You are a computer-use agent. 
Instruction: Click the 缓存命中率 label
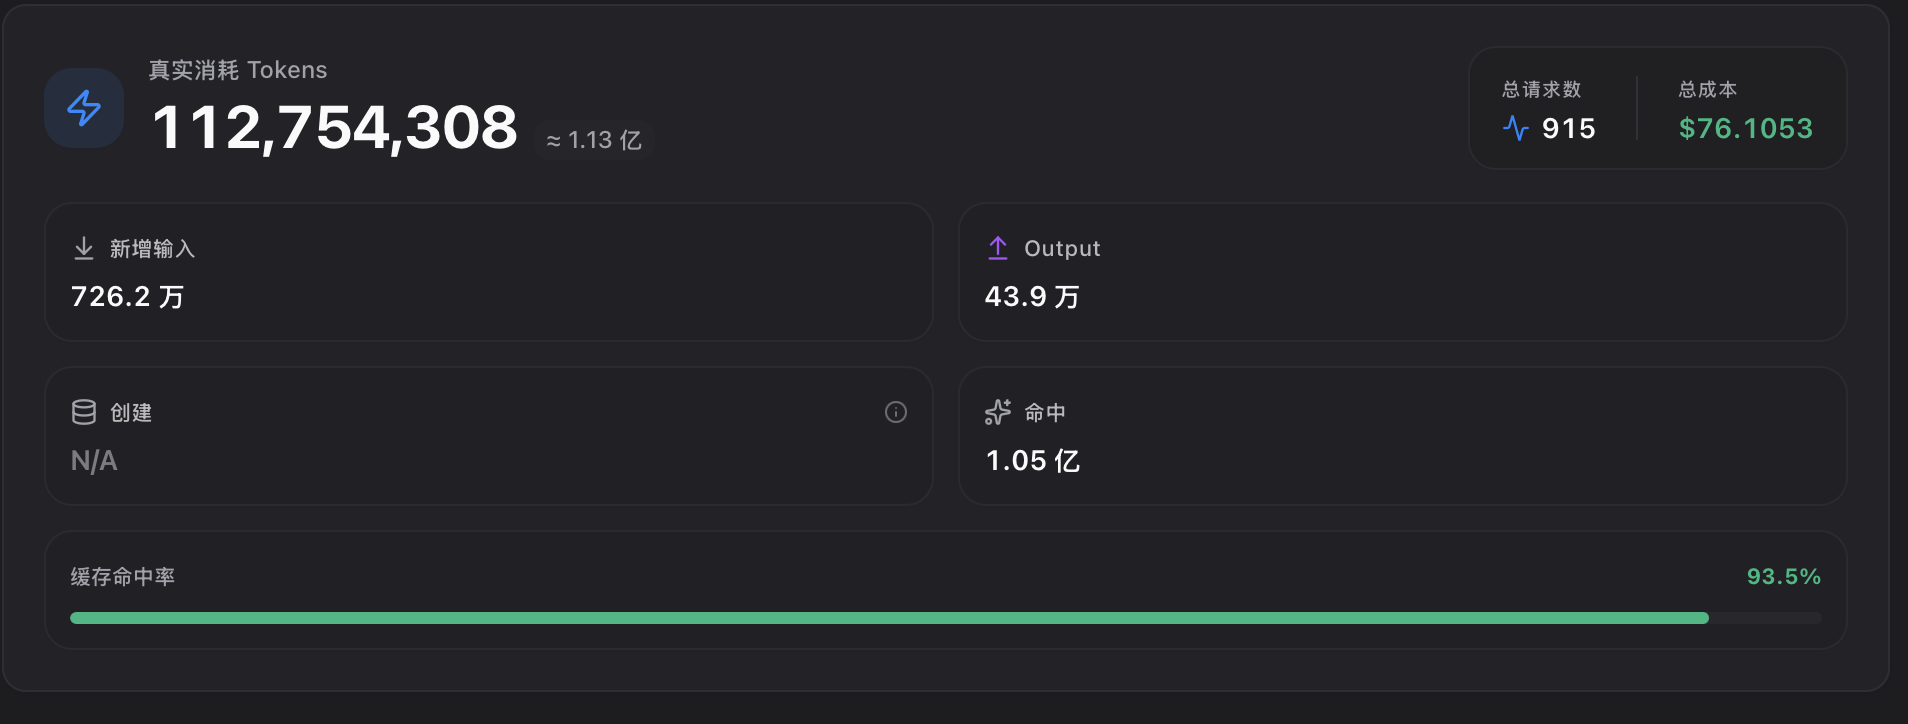coord(123,576)
